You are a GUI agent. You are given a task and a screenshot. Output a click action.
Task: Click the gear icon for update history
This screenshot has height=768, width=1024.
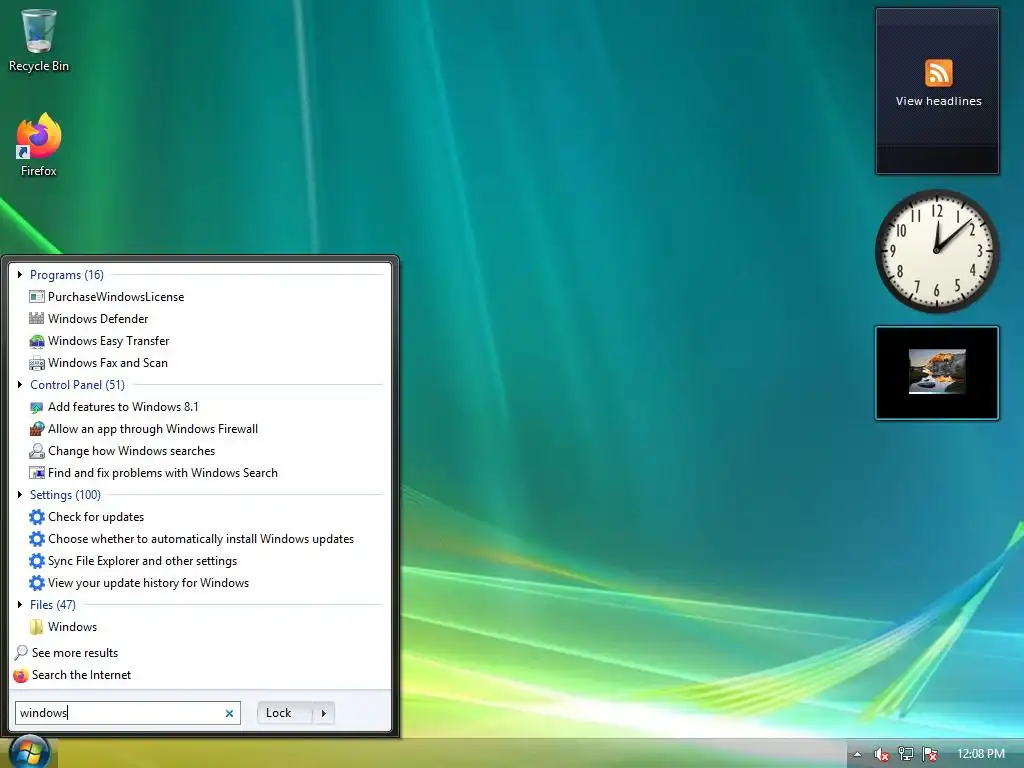pyautogui.click(x=37, y=583)
